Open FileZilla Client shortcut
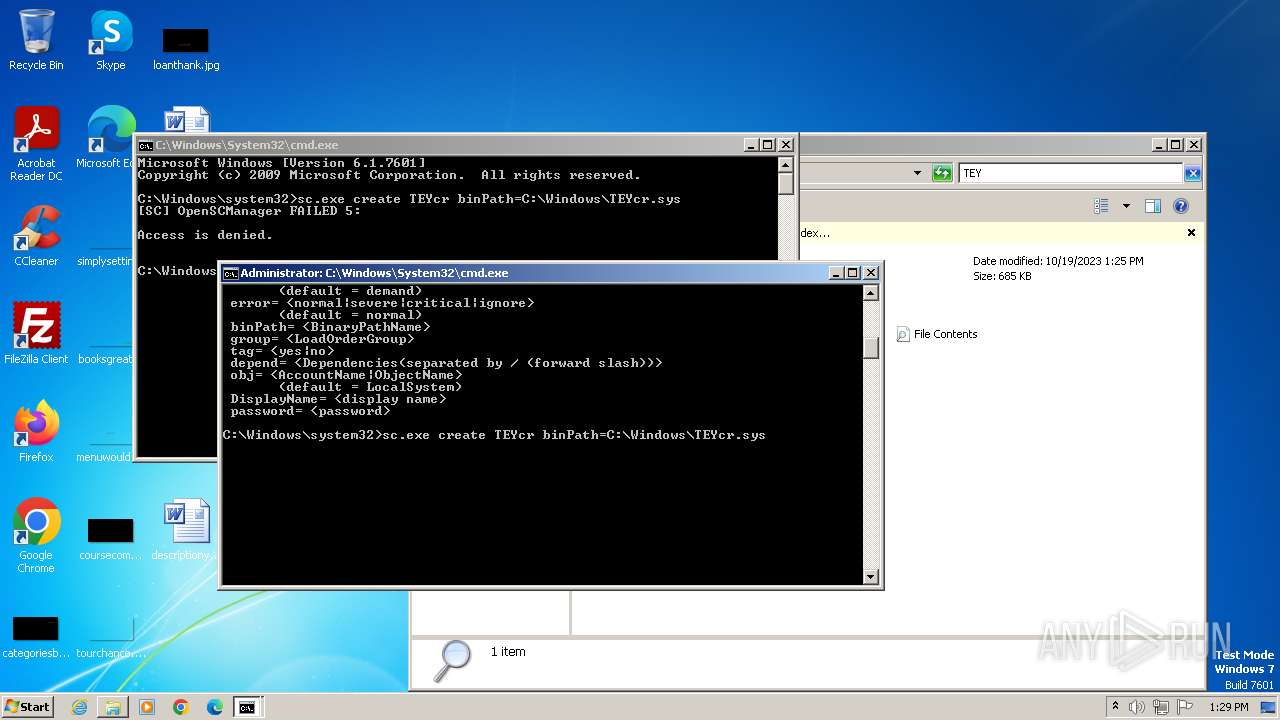 36,333
